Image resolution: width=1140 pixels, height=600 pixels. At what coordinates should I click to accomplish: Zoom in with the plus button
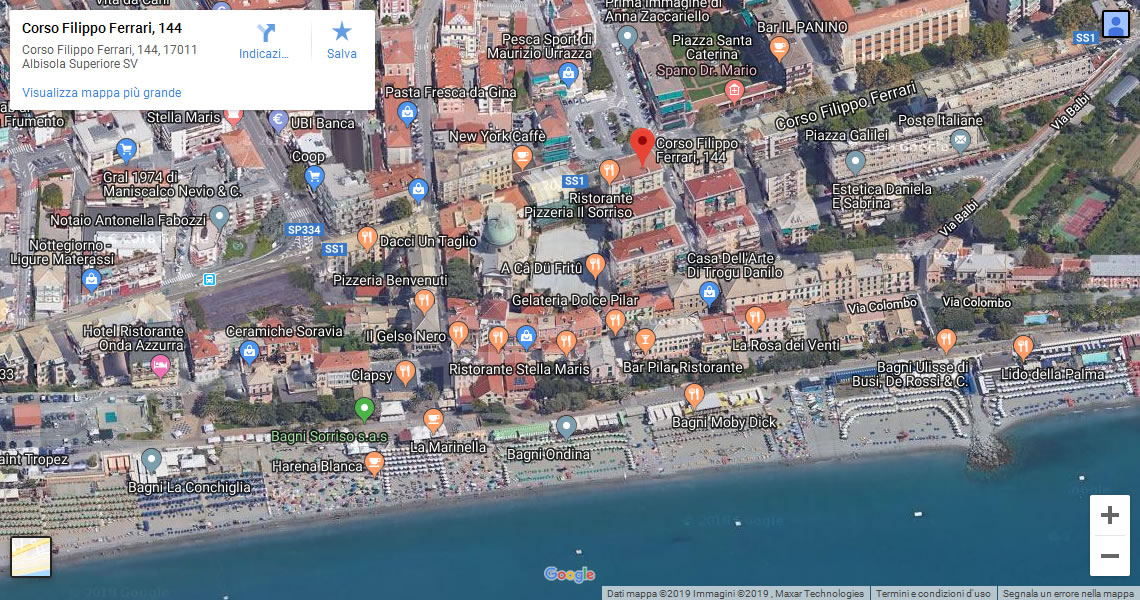[1109, 516]
